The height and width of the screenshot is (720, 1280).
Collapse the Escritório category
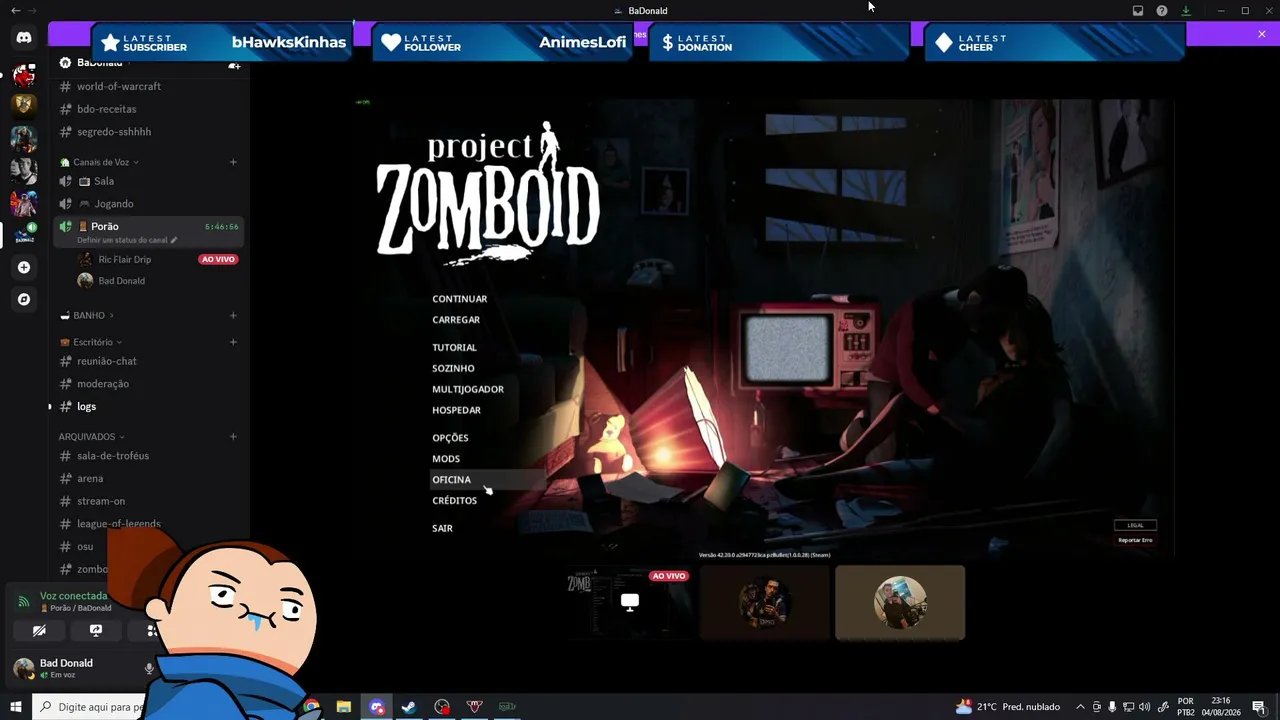[91, 342]
